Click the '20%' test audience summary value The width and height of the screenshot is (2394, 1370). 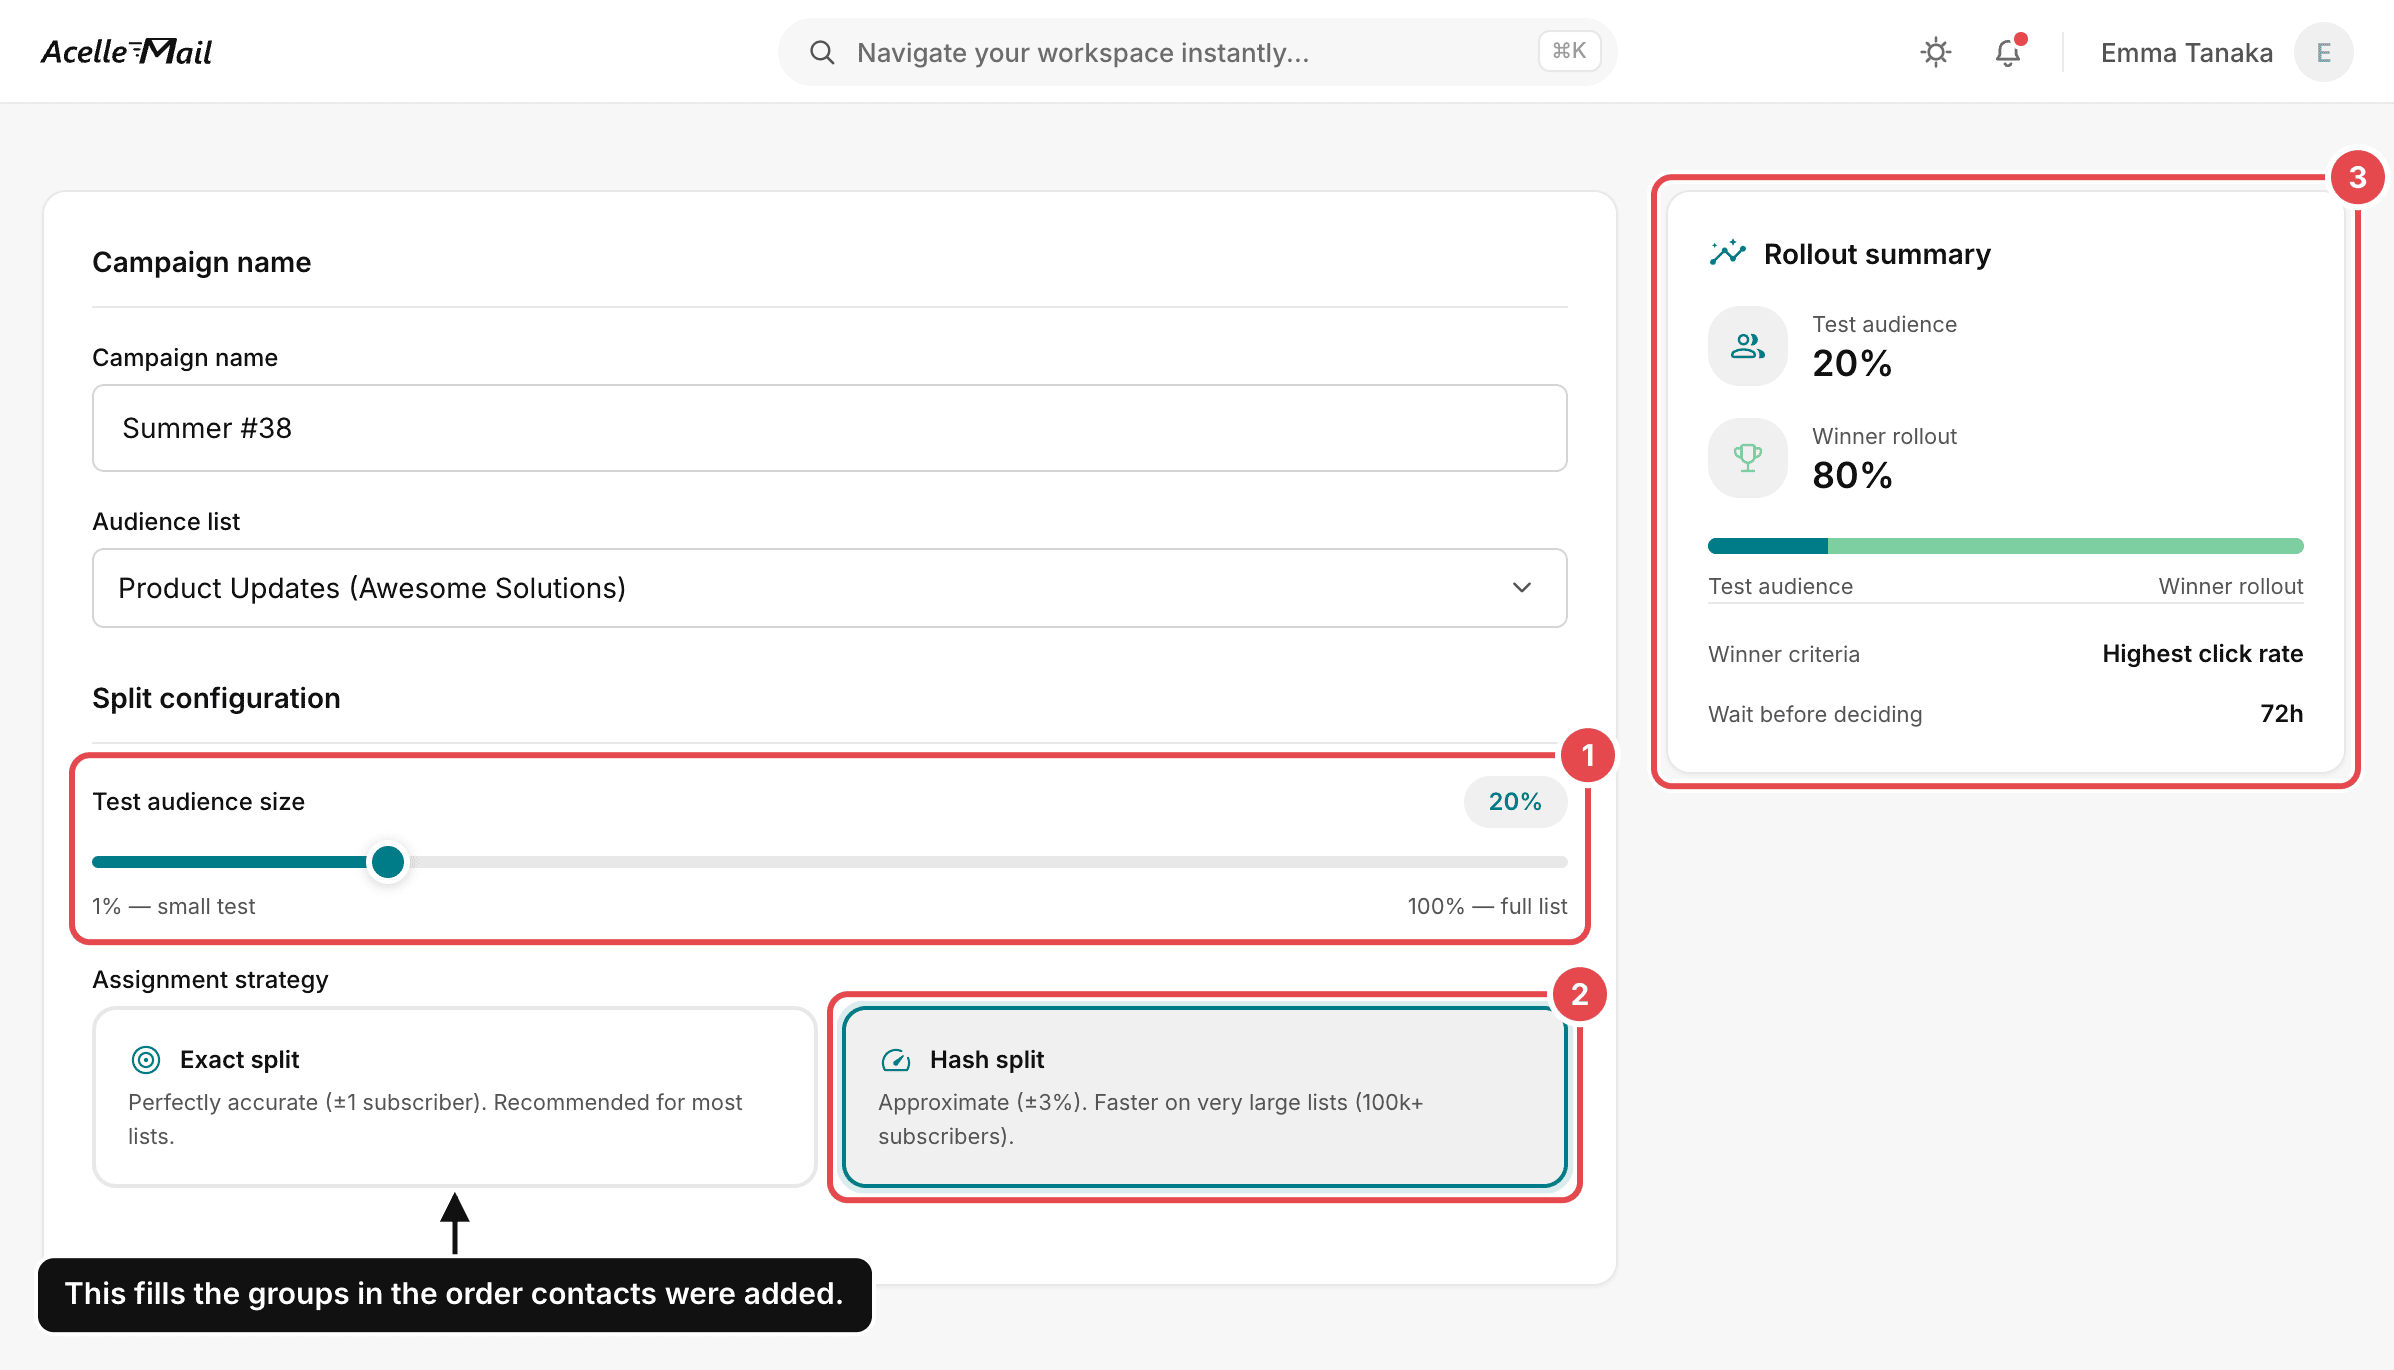pyautogui.click(x=1852, y=363)
